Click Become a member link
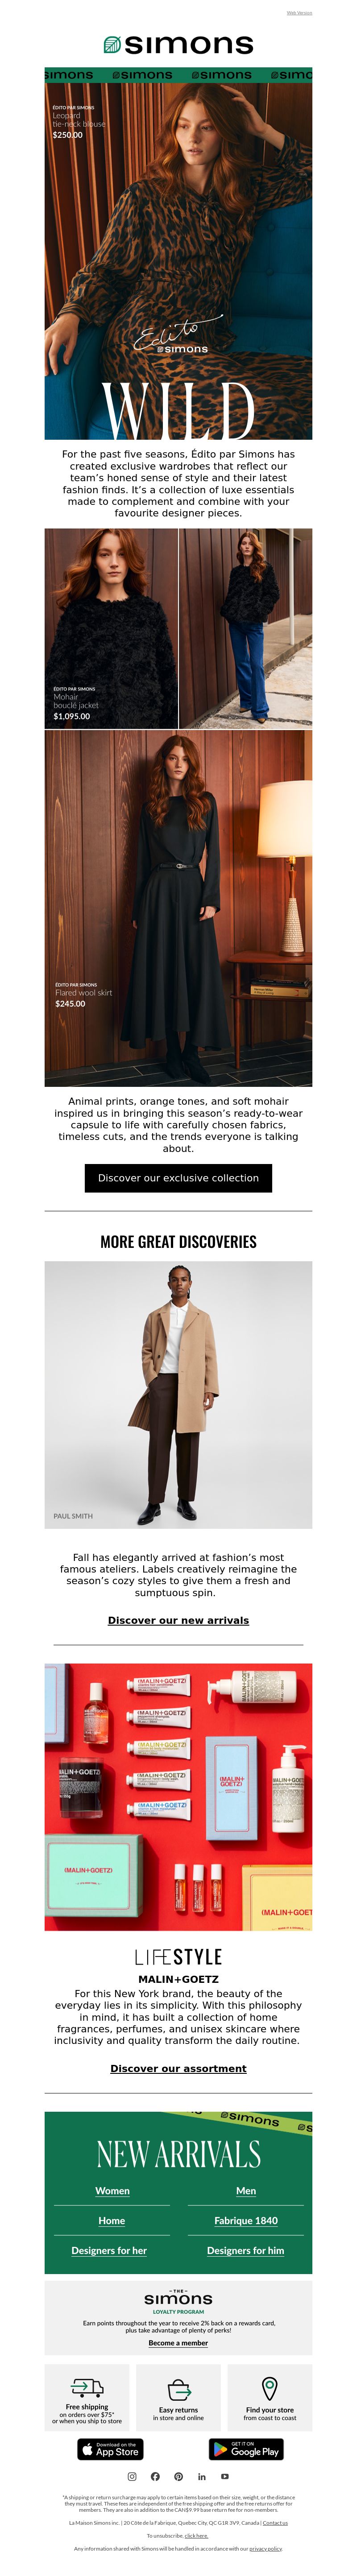 (x=178, y=2342)
